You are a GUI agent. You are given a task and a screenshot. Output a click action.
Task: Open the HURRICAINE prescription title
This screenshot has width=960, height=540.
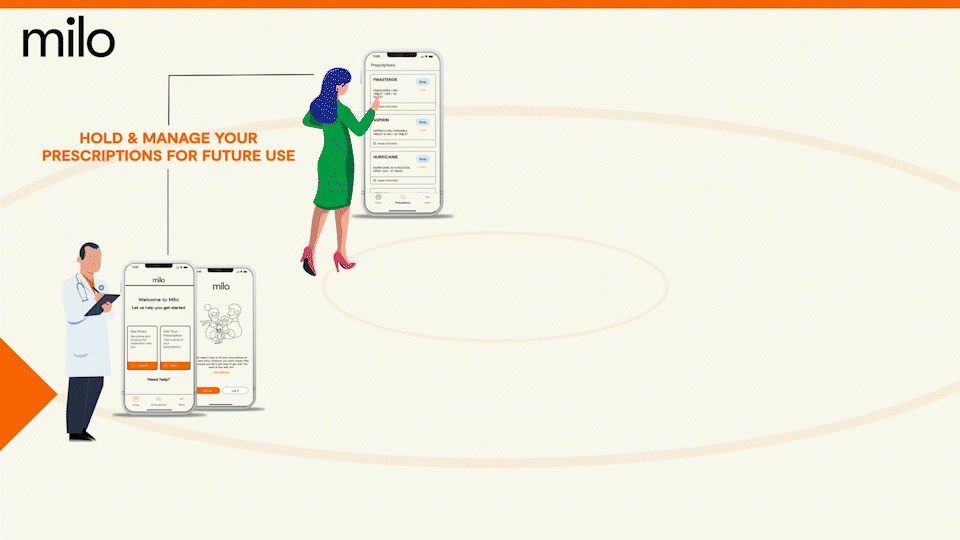(x=386, y=157)
